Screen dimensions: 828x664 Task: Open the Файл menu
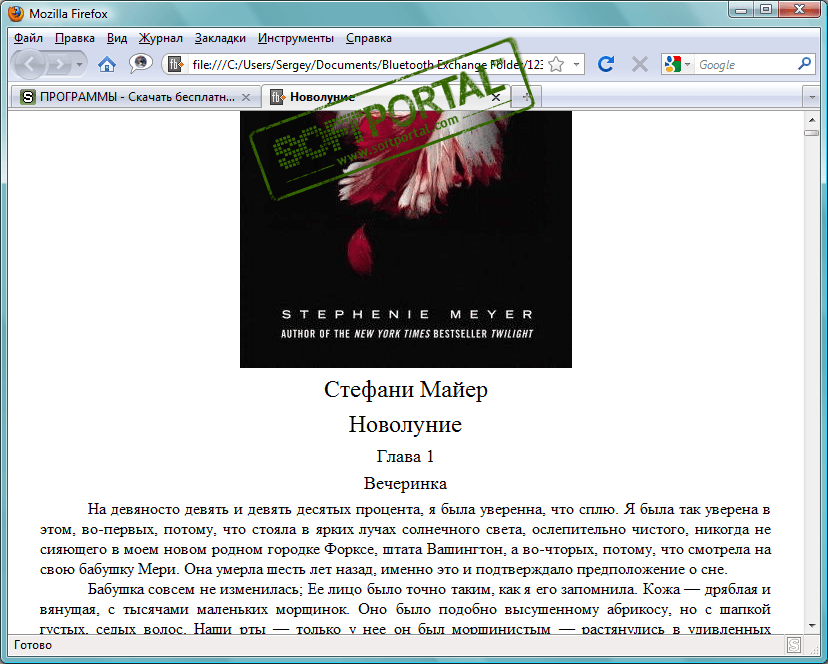(28, 38)
